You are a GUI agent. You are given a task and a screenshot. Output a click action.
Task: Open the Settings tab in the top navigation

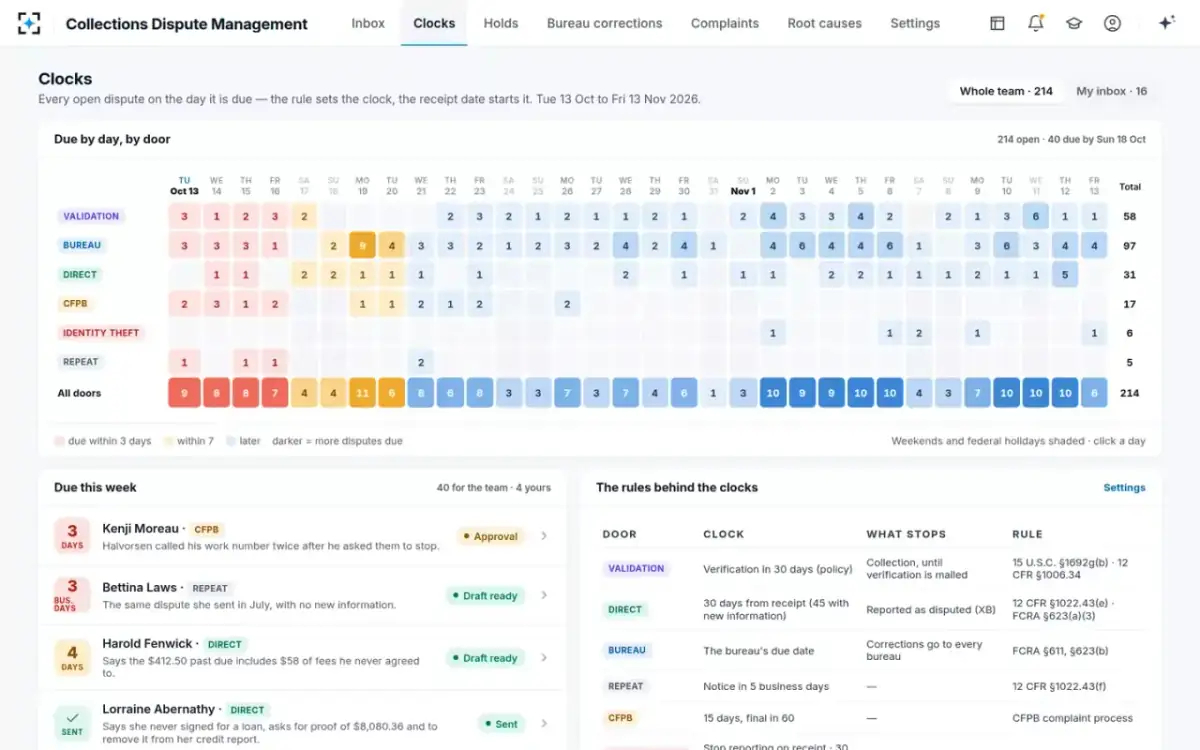point(915,23)
